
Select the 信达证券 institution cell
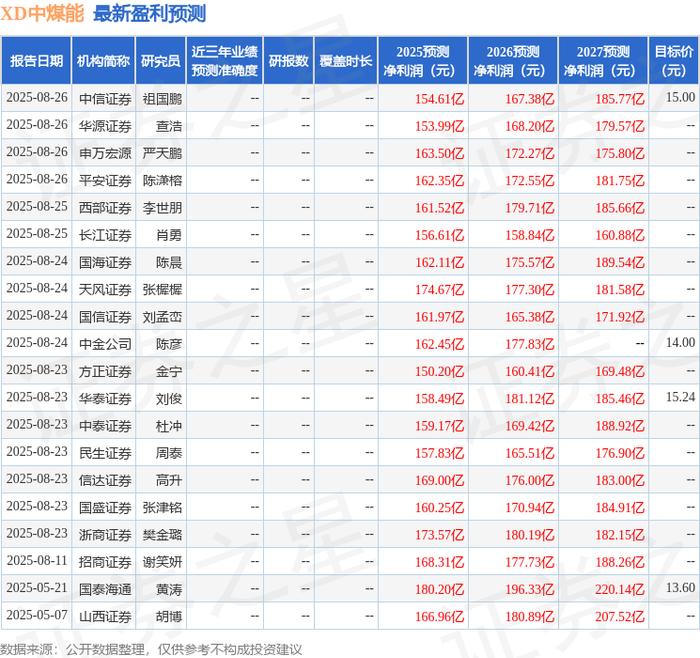click(x=105, y=480)
